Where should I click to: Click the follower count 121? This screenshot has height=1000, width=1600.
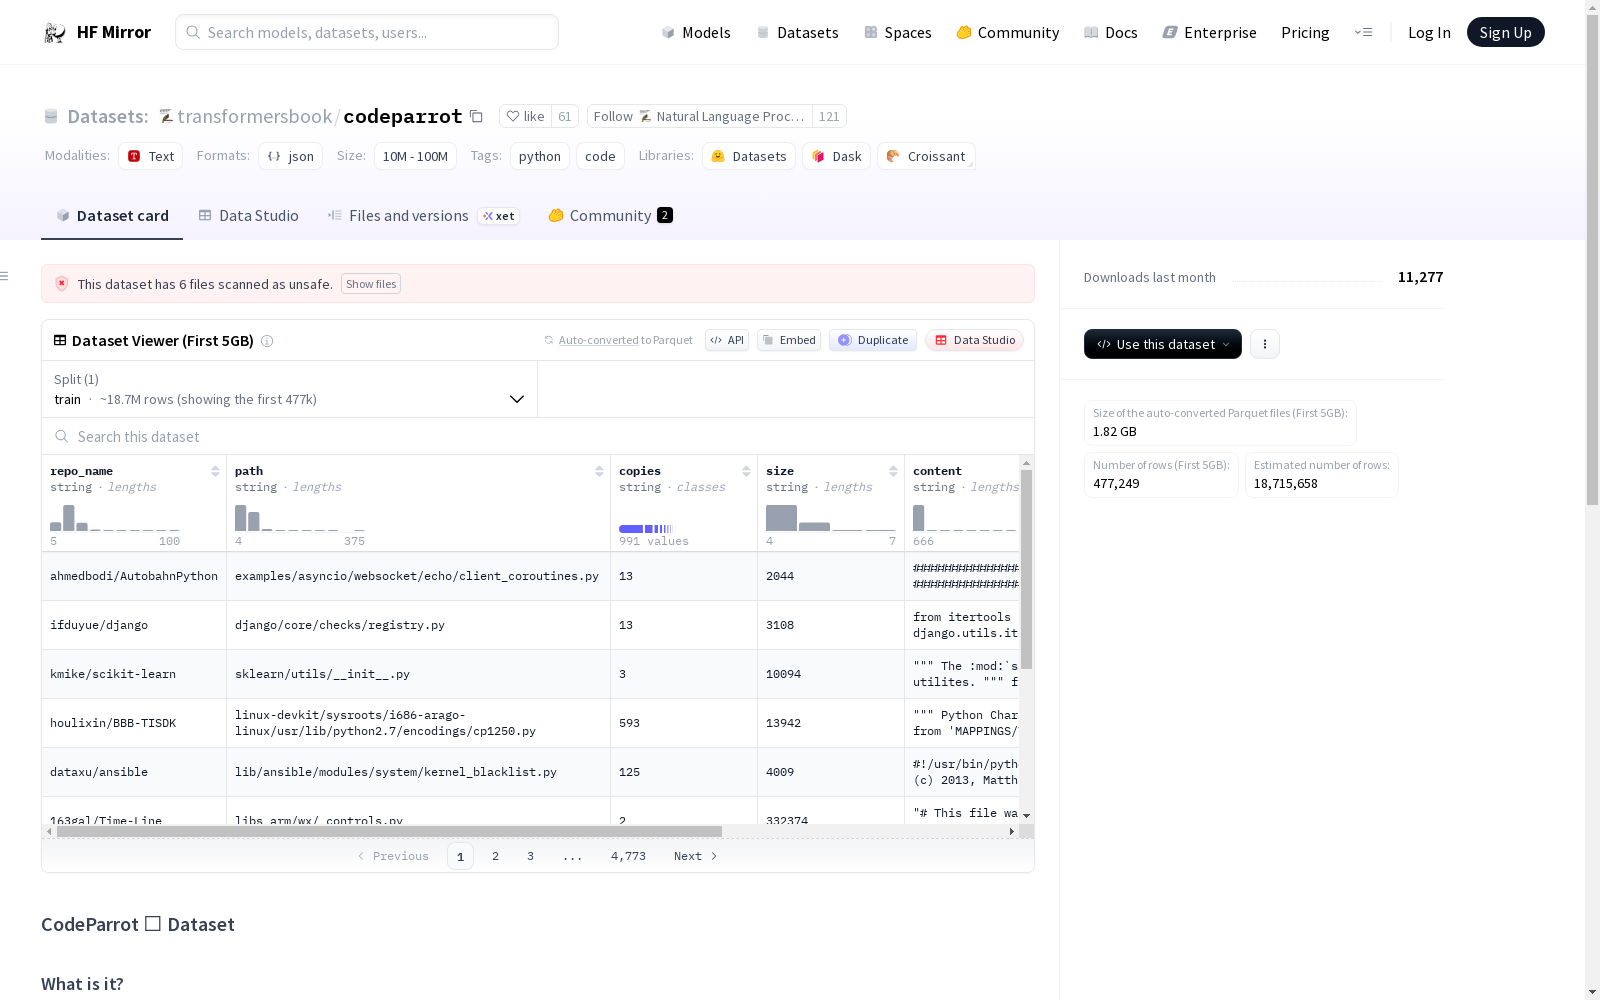[x=829, y=117]
